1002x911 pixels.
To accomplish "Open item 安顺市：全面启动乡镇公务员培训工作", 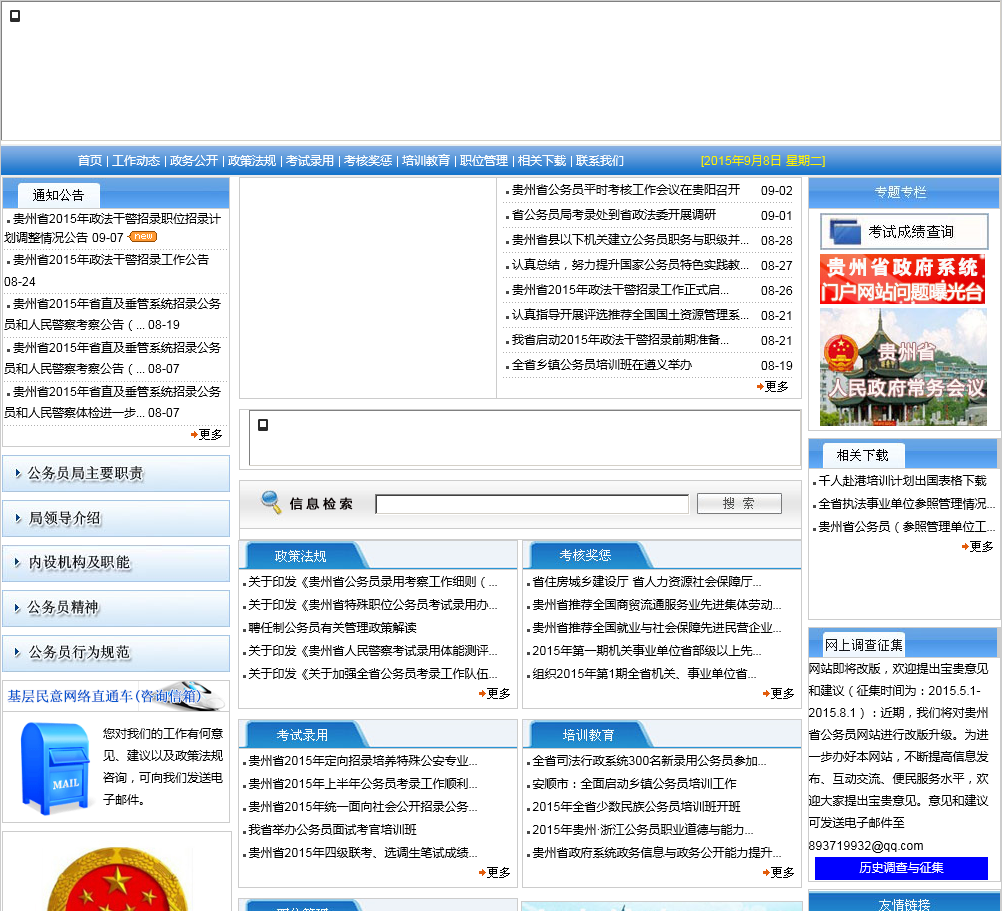I will point(634,783).
